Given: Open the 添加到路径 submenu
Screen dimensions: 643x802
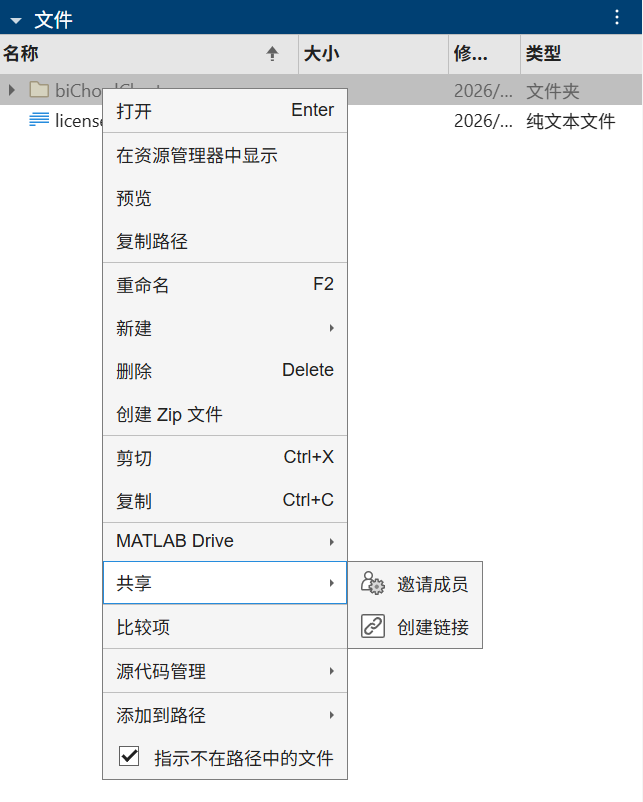Looking at the screenshot, I should coord(225,715).
